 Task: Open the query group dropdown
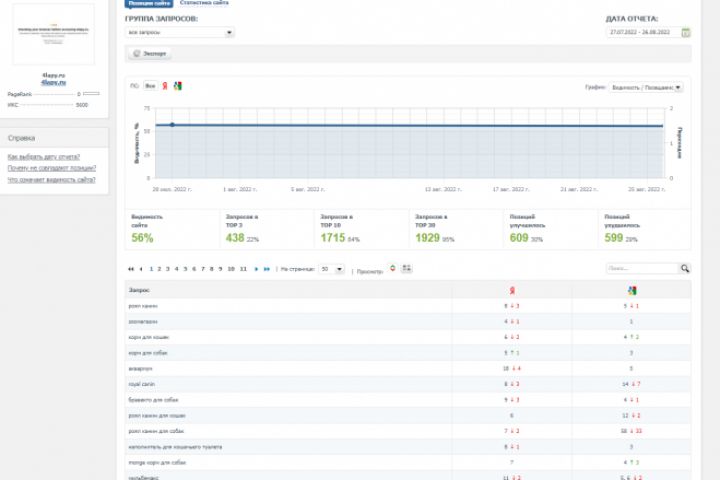pos(180,33)
